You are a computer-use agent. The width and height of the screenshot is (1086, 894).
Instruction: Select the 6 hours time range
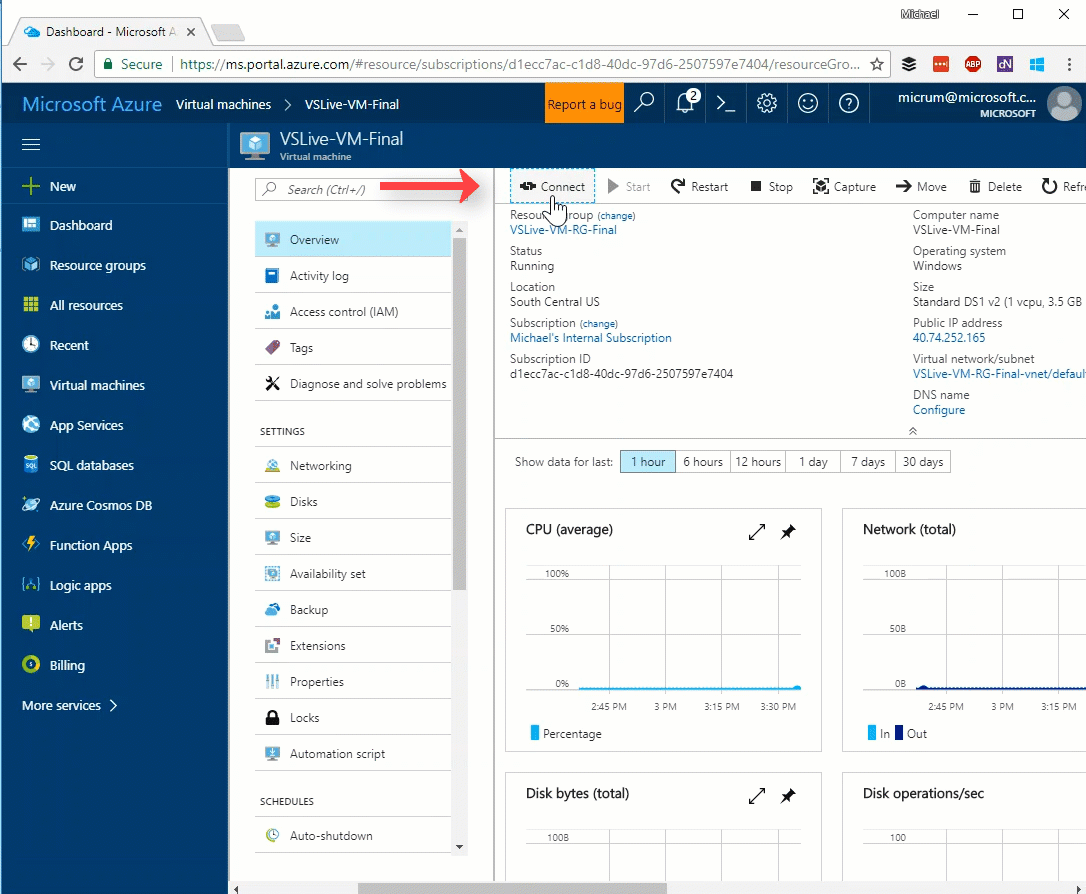point(702,462)
